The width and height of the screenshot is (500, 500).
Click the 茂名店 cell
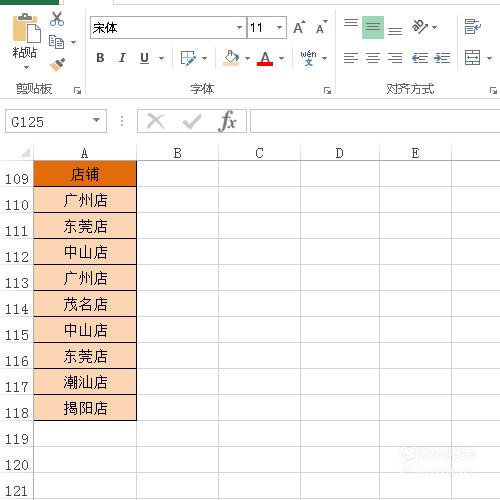85,304
